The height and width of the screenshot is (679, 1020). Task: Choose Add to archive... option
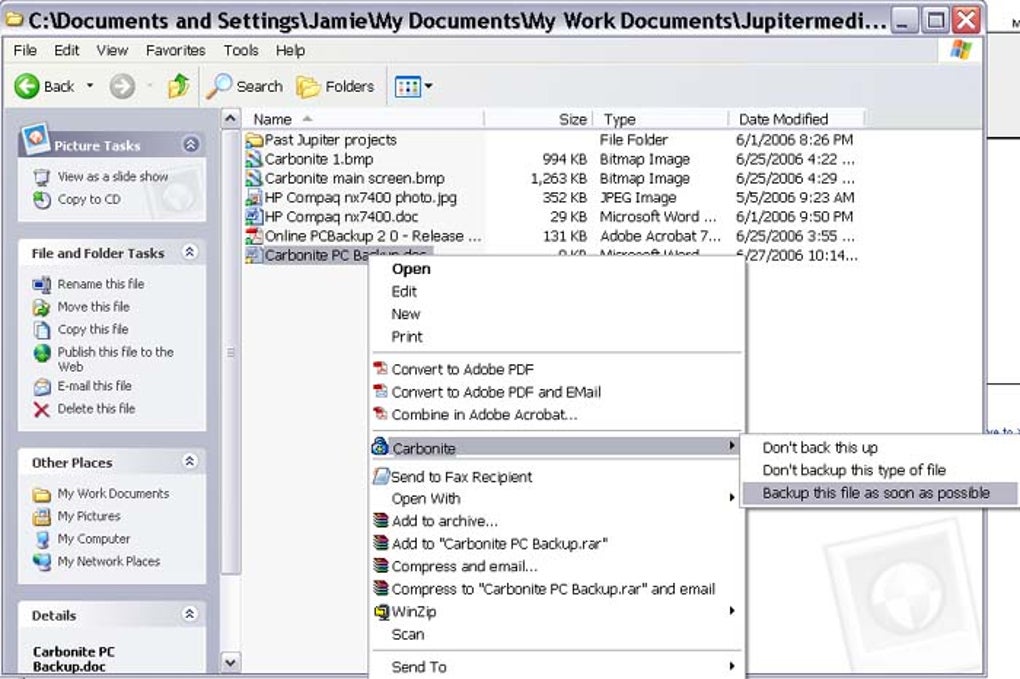[444, 521]
